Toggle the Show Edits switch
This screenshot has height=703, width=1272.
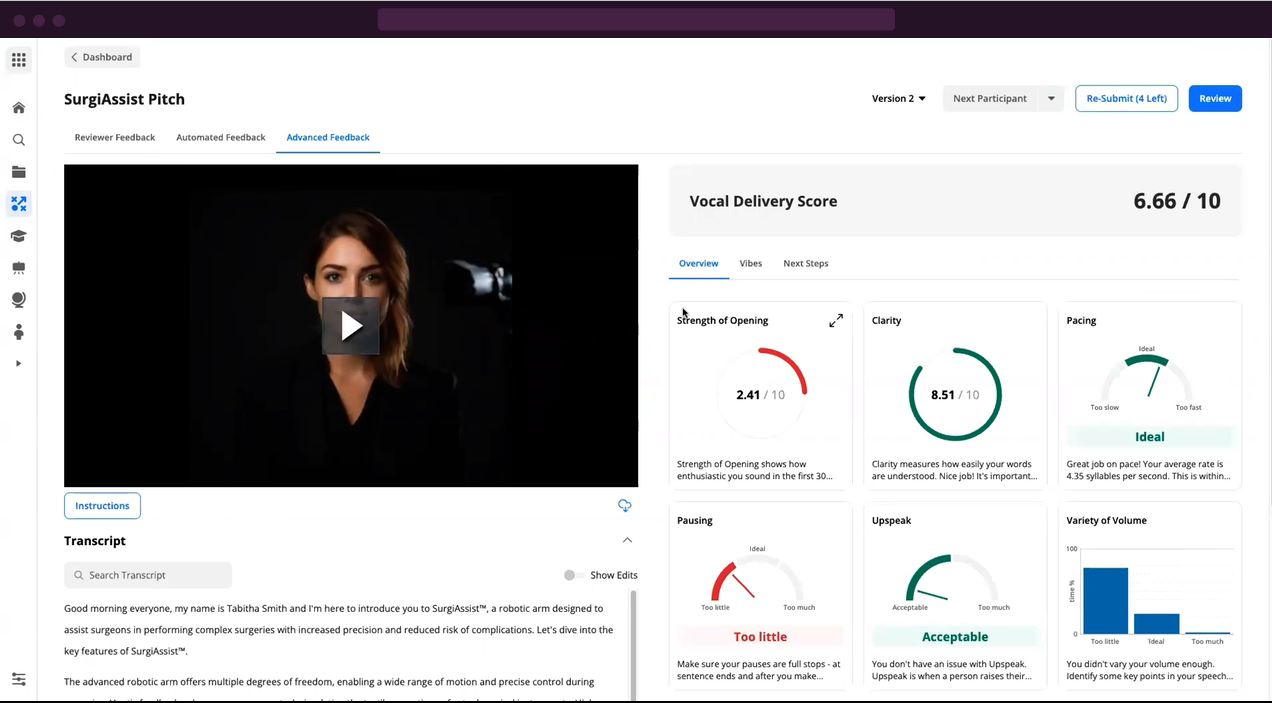pos(573,575)
